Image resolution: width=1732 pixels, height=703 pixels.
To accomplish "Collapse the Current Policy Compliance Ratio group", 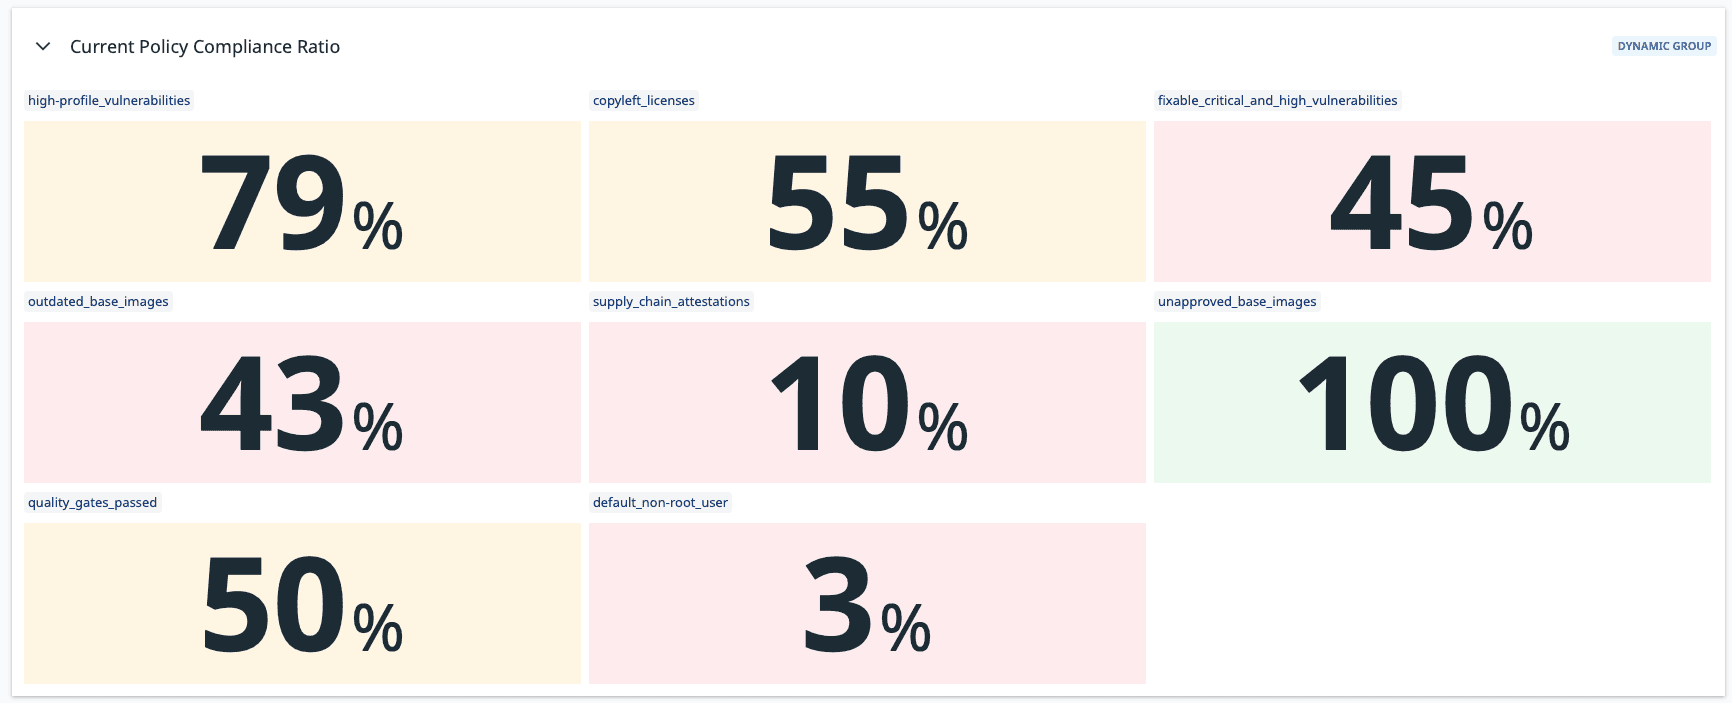I will [43, 47].
